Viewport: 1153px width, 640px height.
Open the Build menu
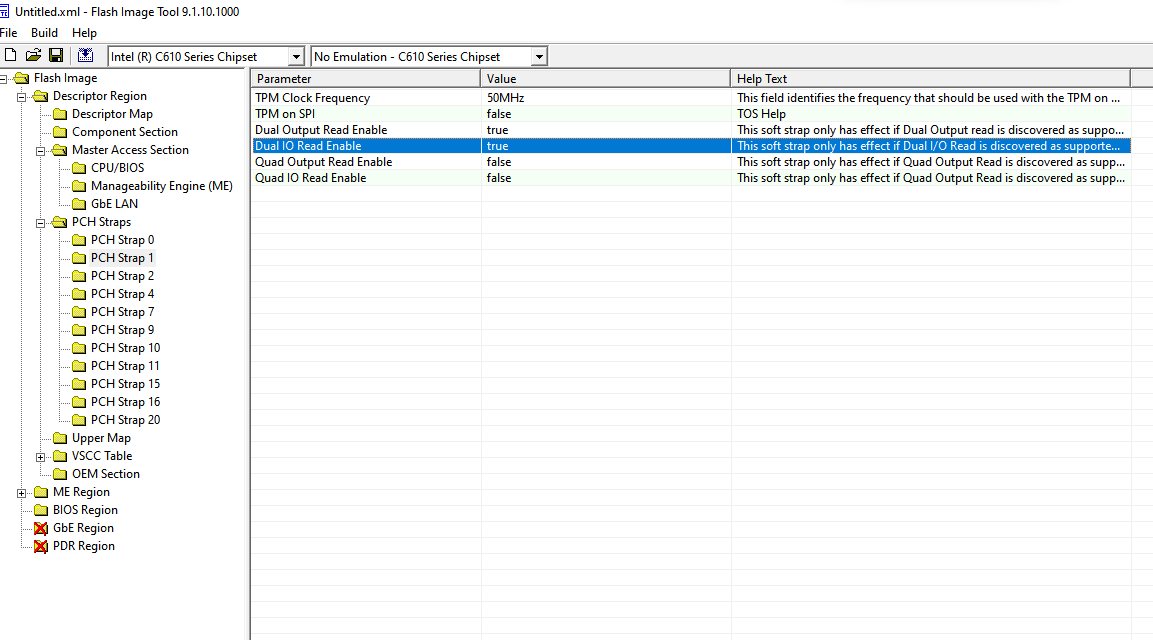click(44, 33)
